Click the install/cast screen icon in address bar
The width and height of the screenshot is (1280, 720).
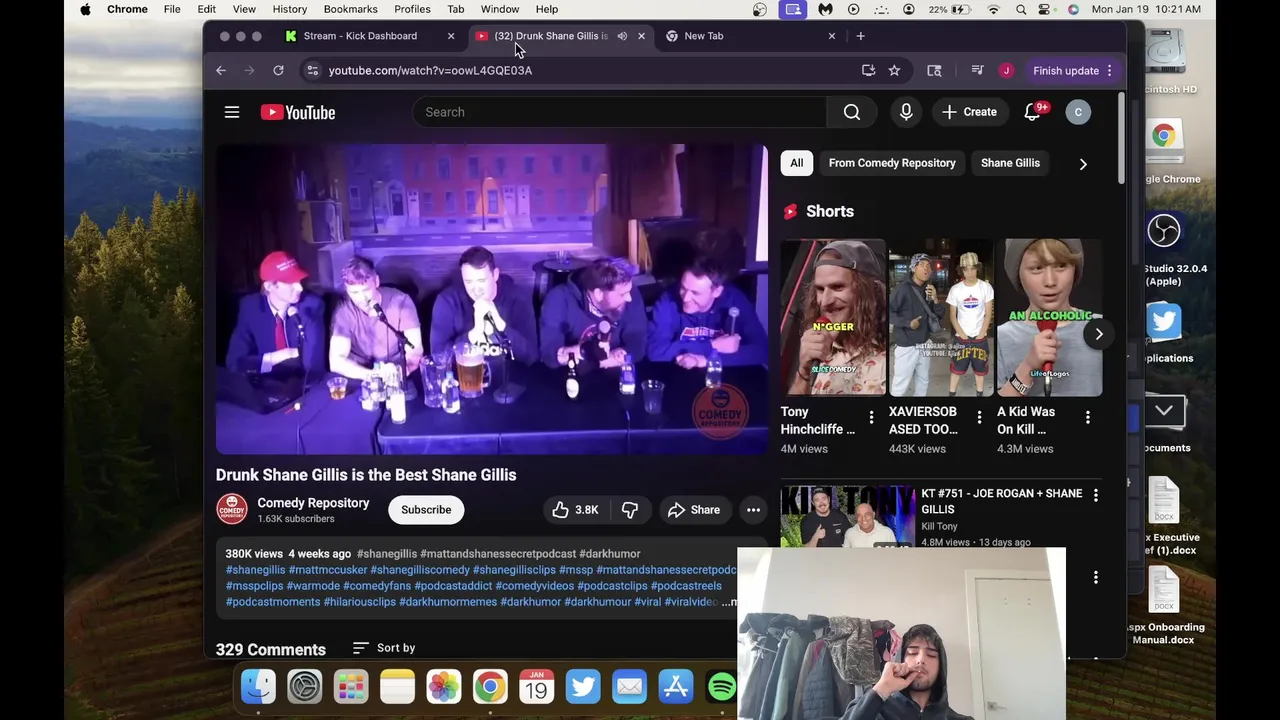pyautogui.click(x=868, y=70)
